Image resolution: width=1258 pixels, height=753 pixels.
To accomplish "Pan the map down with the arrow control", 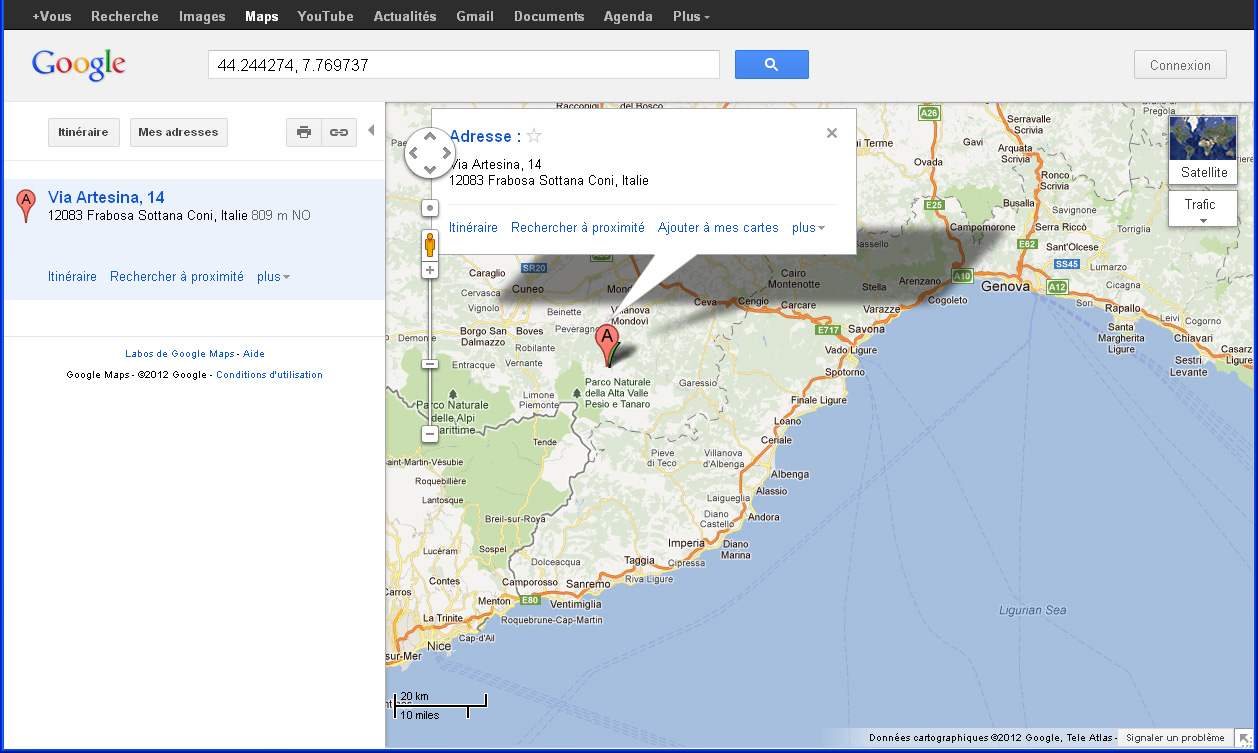I will click(x=430, y=170).
